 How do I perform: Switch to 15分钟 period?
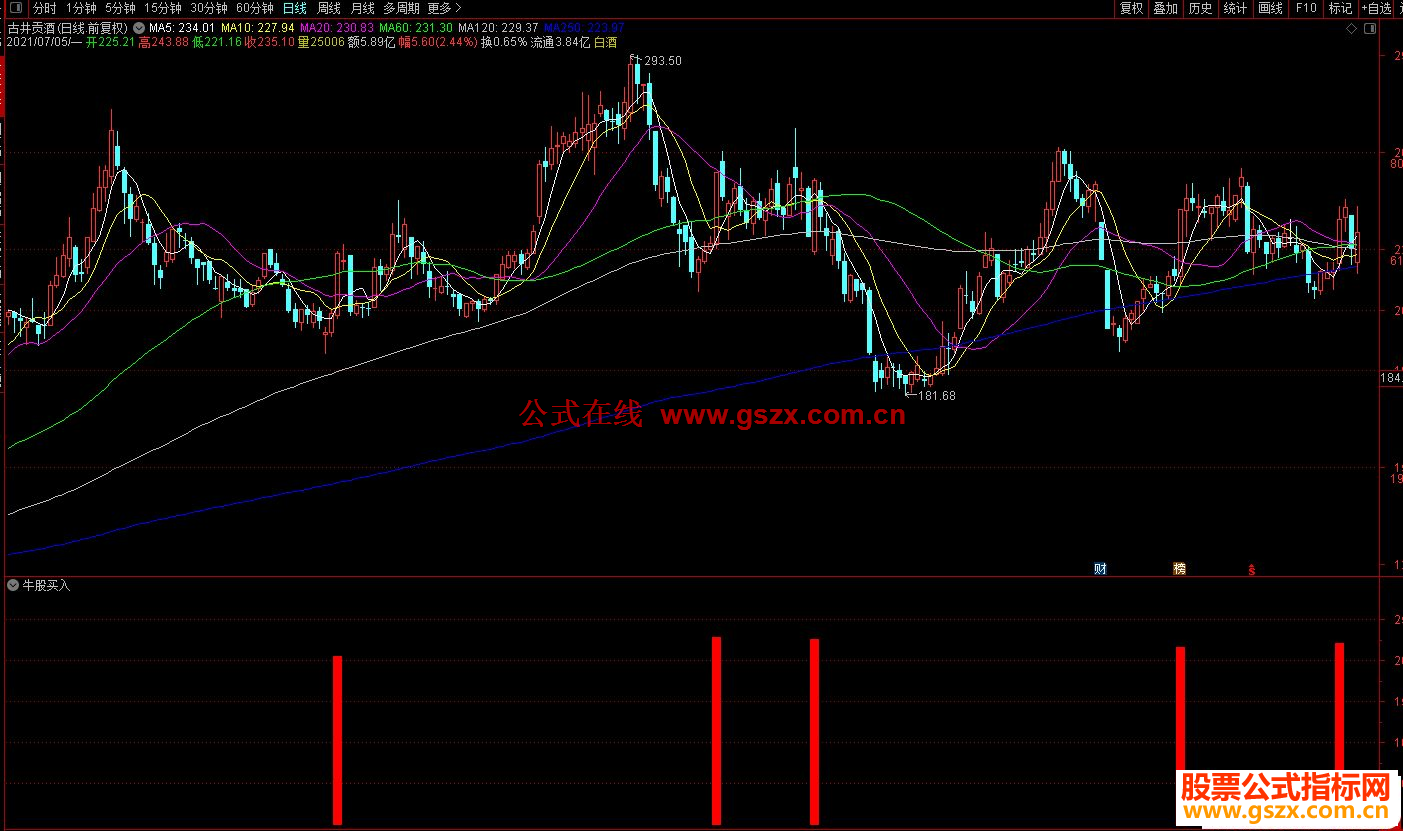pyautogui.click(x=162, y=8)
